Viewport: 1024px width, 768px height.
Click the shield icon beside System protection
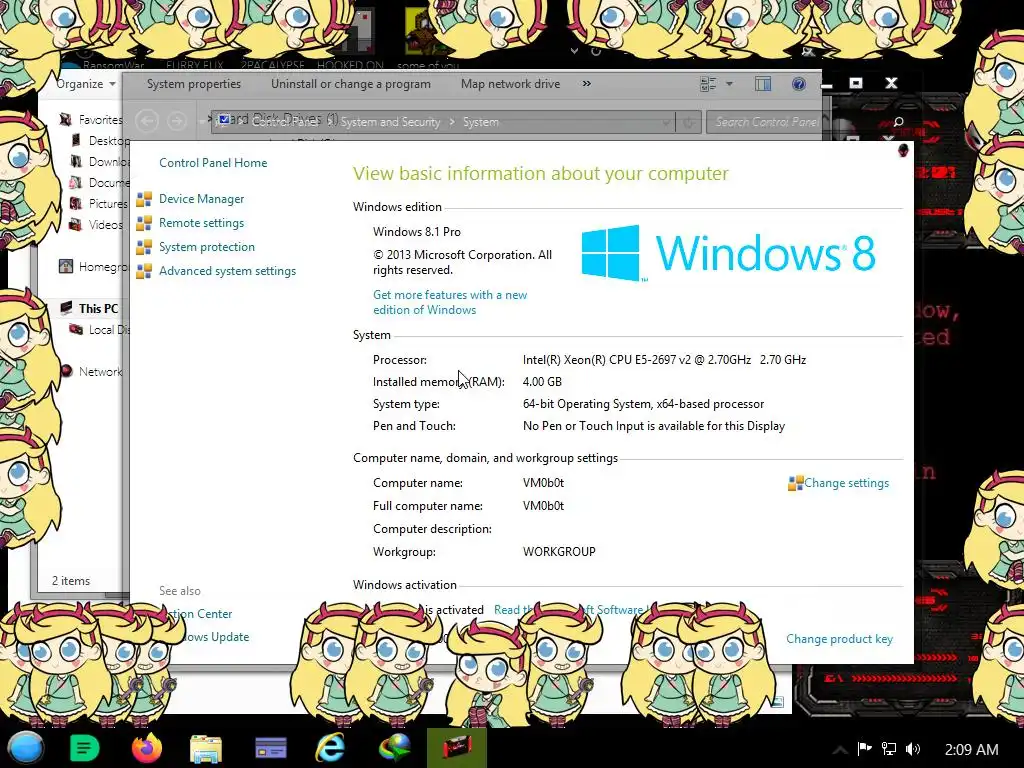144,248
